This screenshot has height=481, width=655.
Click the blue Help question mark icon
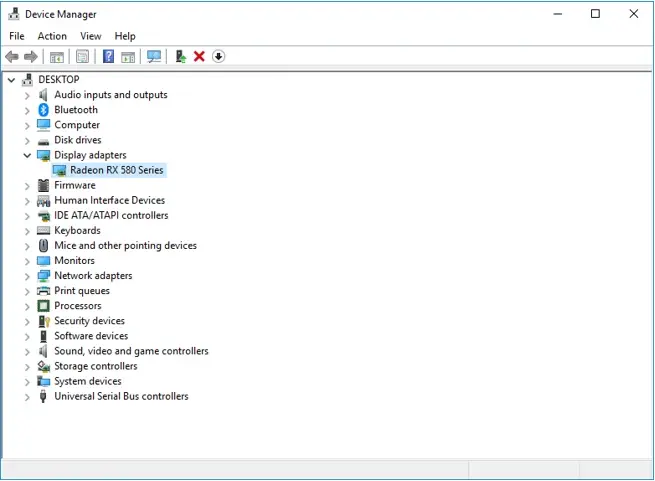tap(108, 56)
